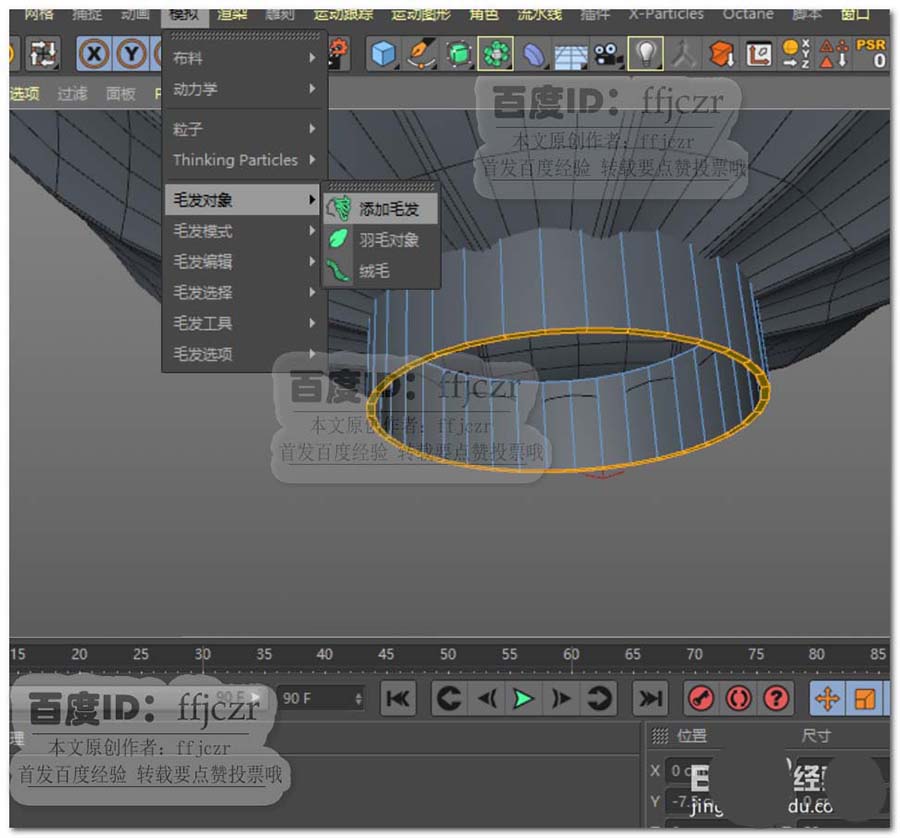
Task: Click the red framed spline toolbar icon
Action: pos(758,55)
